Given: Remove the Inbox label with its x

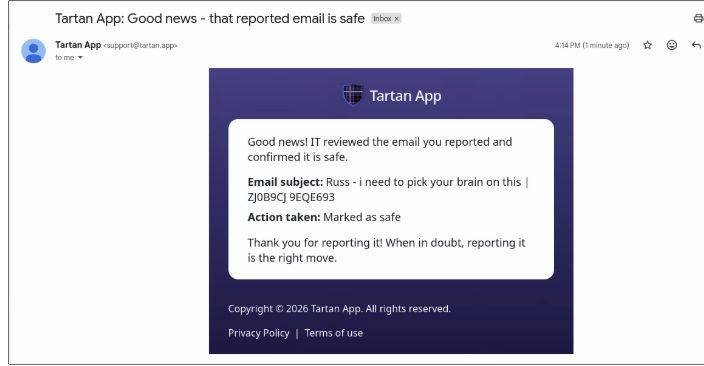Looking at the screenshot, I should [x=396, y=19].
